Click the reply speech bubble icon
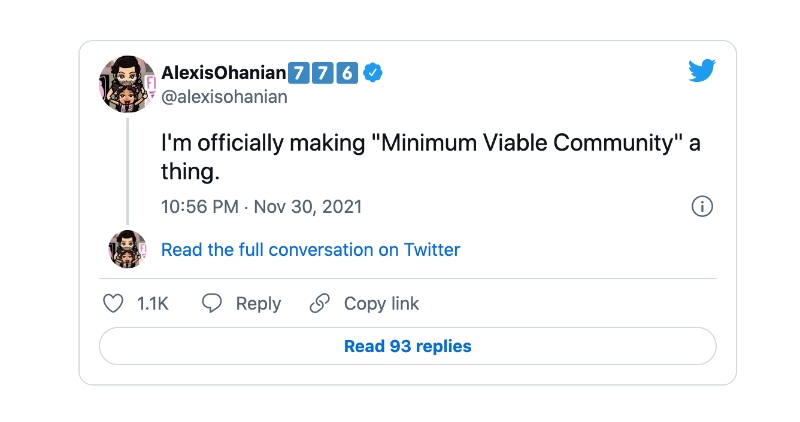This screenshot has height=422, width=800. tap(212, 303)
